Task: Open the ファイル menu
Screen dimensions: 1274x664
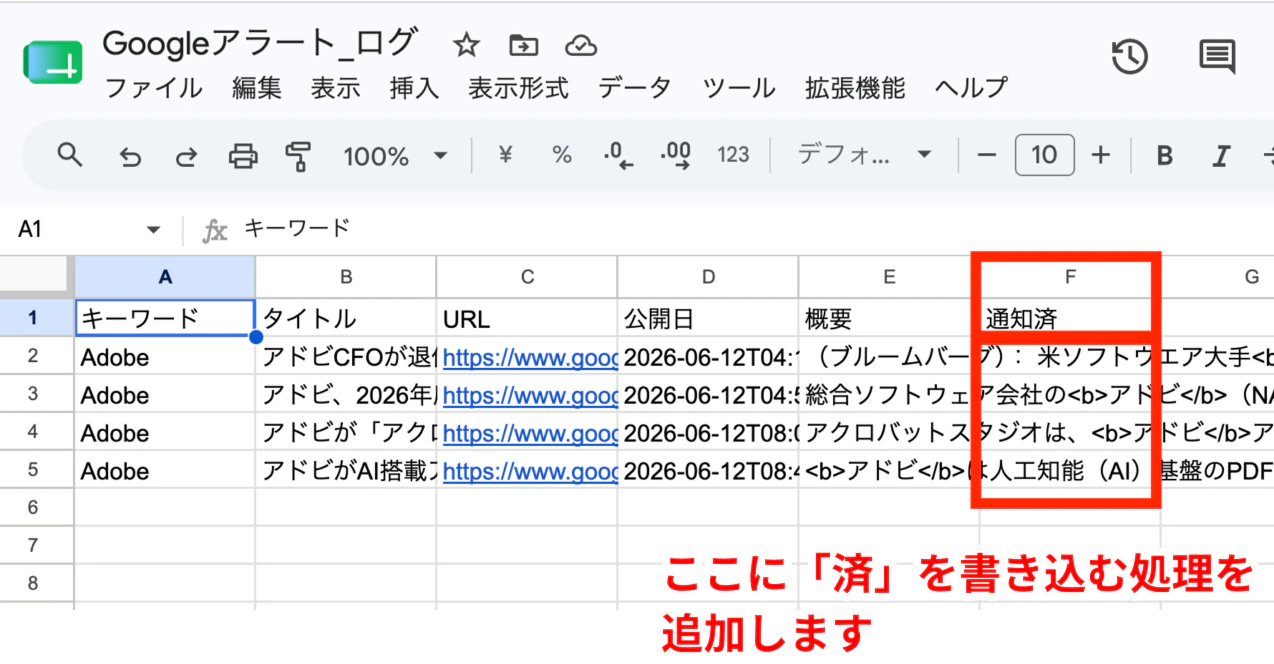Action: (x=153, y=88)
